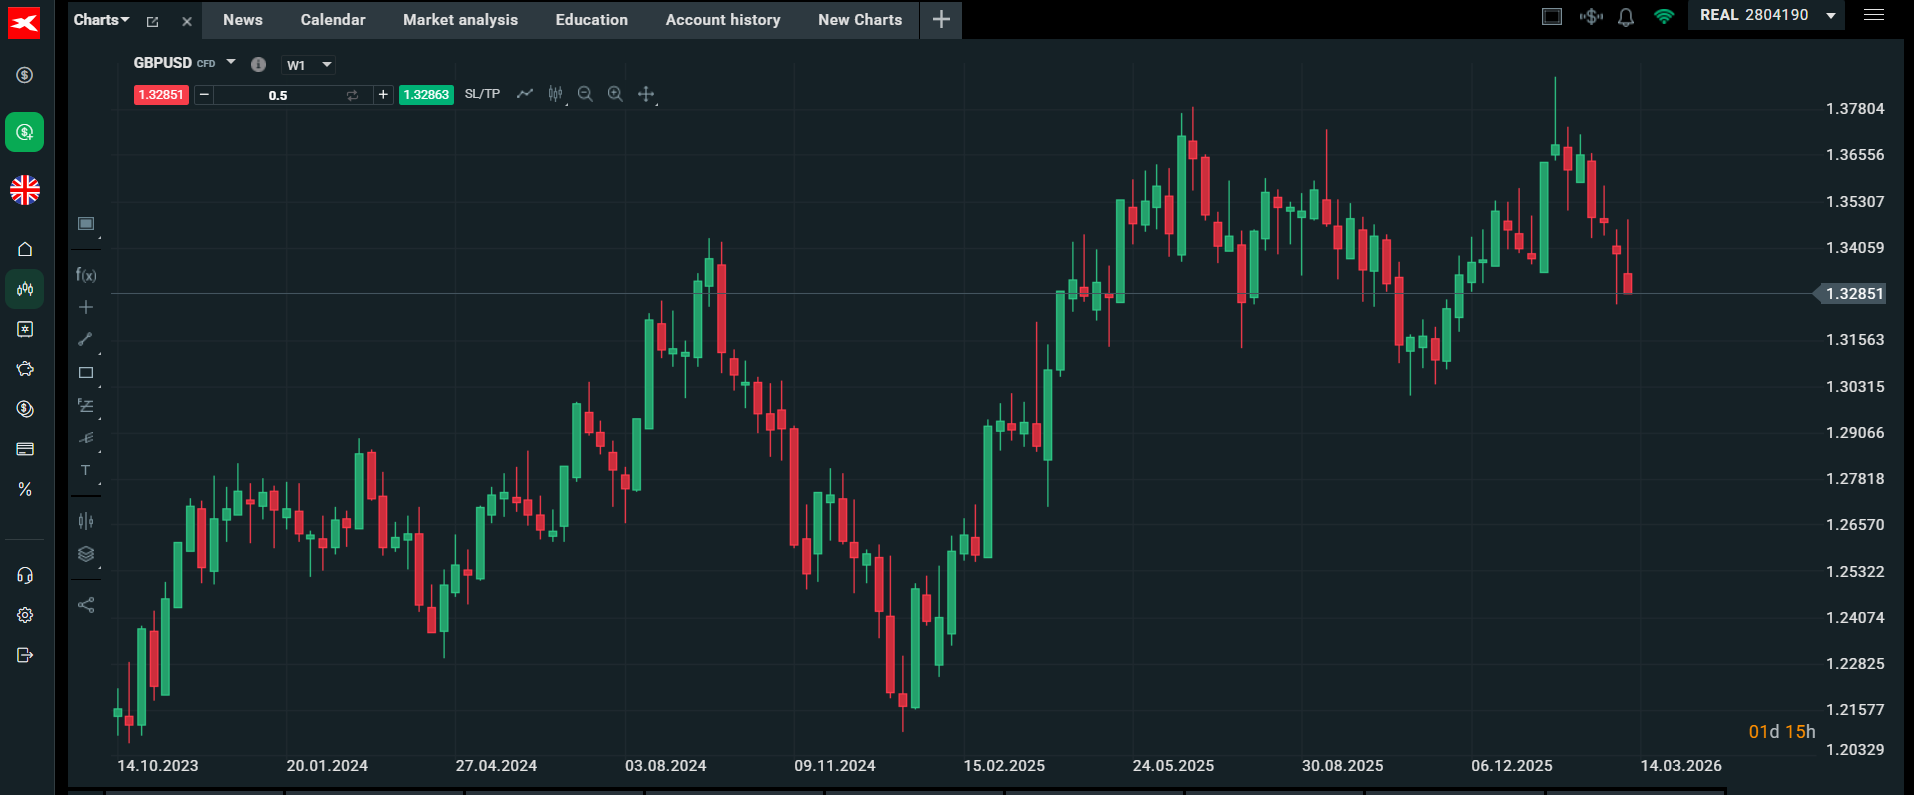This screenshot has width=1914, height=795.
Task: Switch to the Market analysis tab
Action: (x=460, y=20)
